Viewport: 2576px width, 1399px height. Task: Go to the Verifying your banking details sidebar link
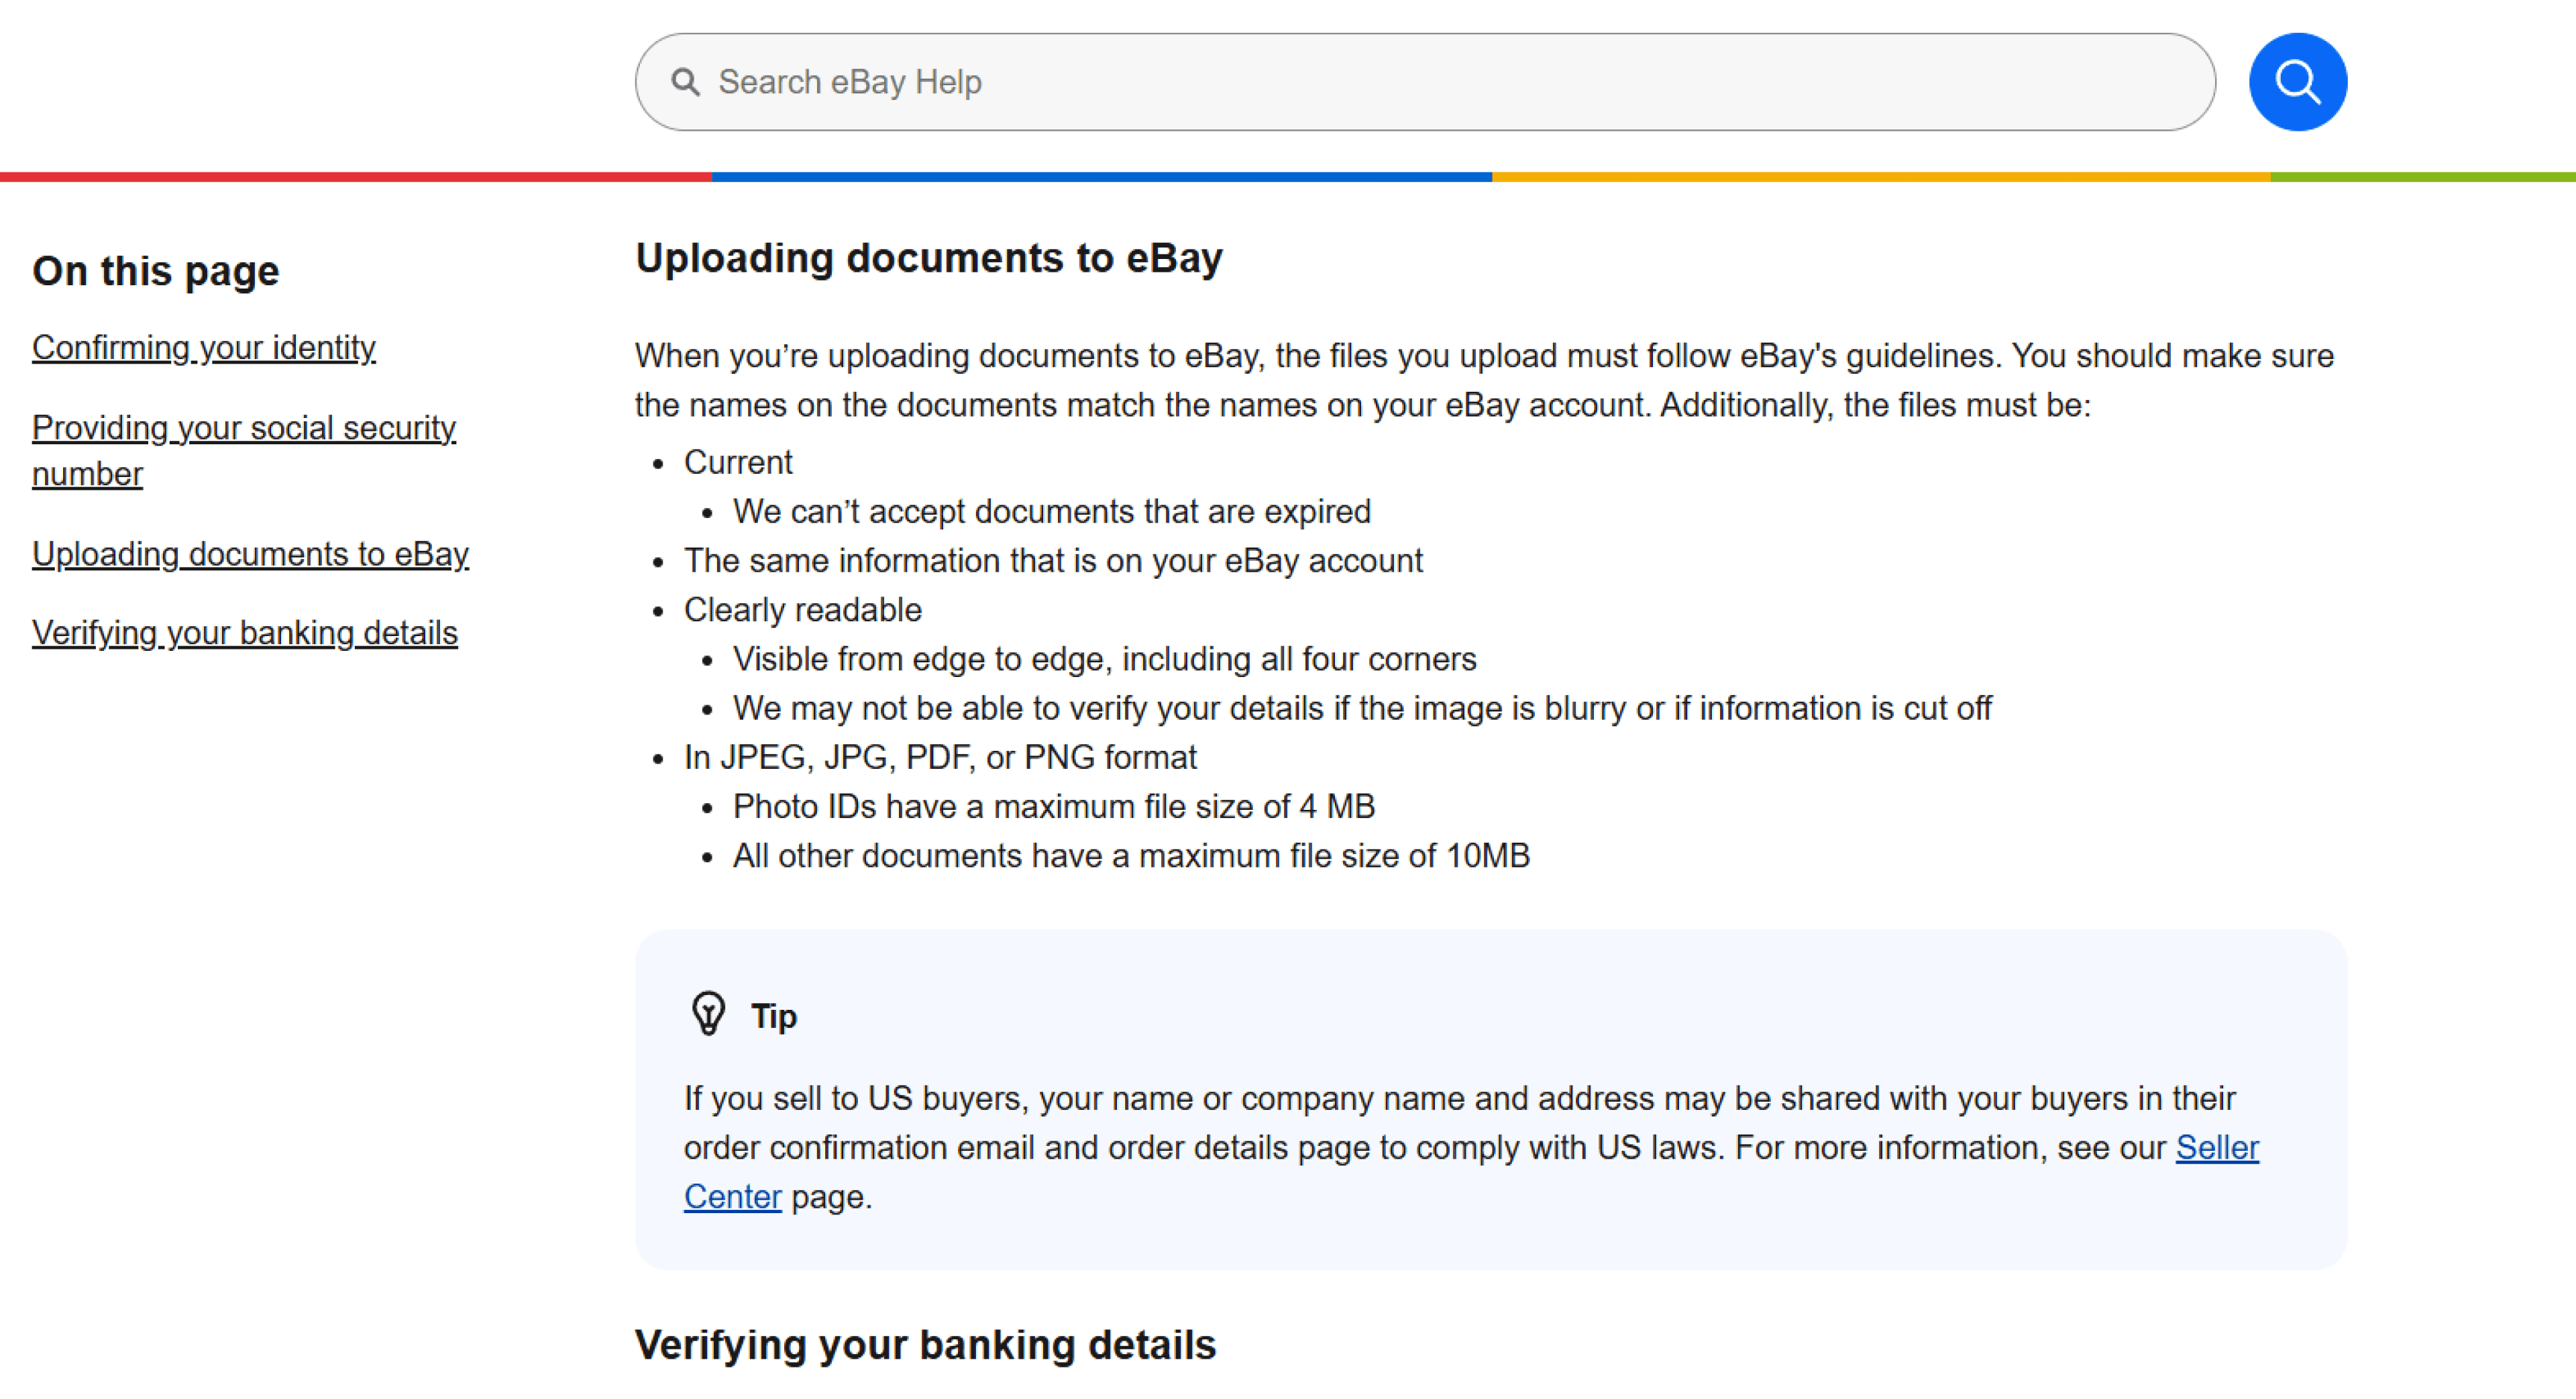click(244, 633)
